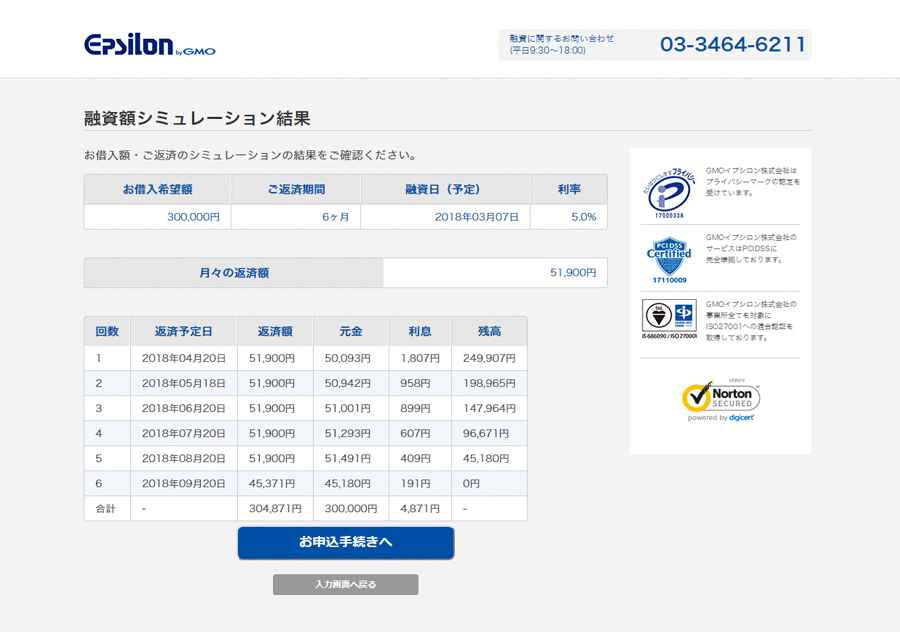Click the 回数 column header
The height and width of the screenshot is (632, 900).
click(x=107, y=331)
